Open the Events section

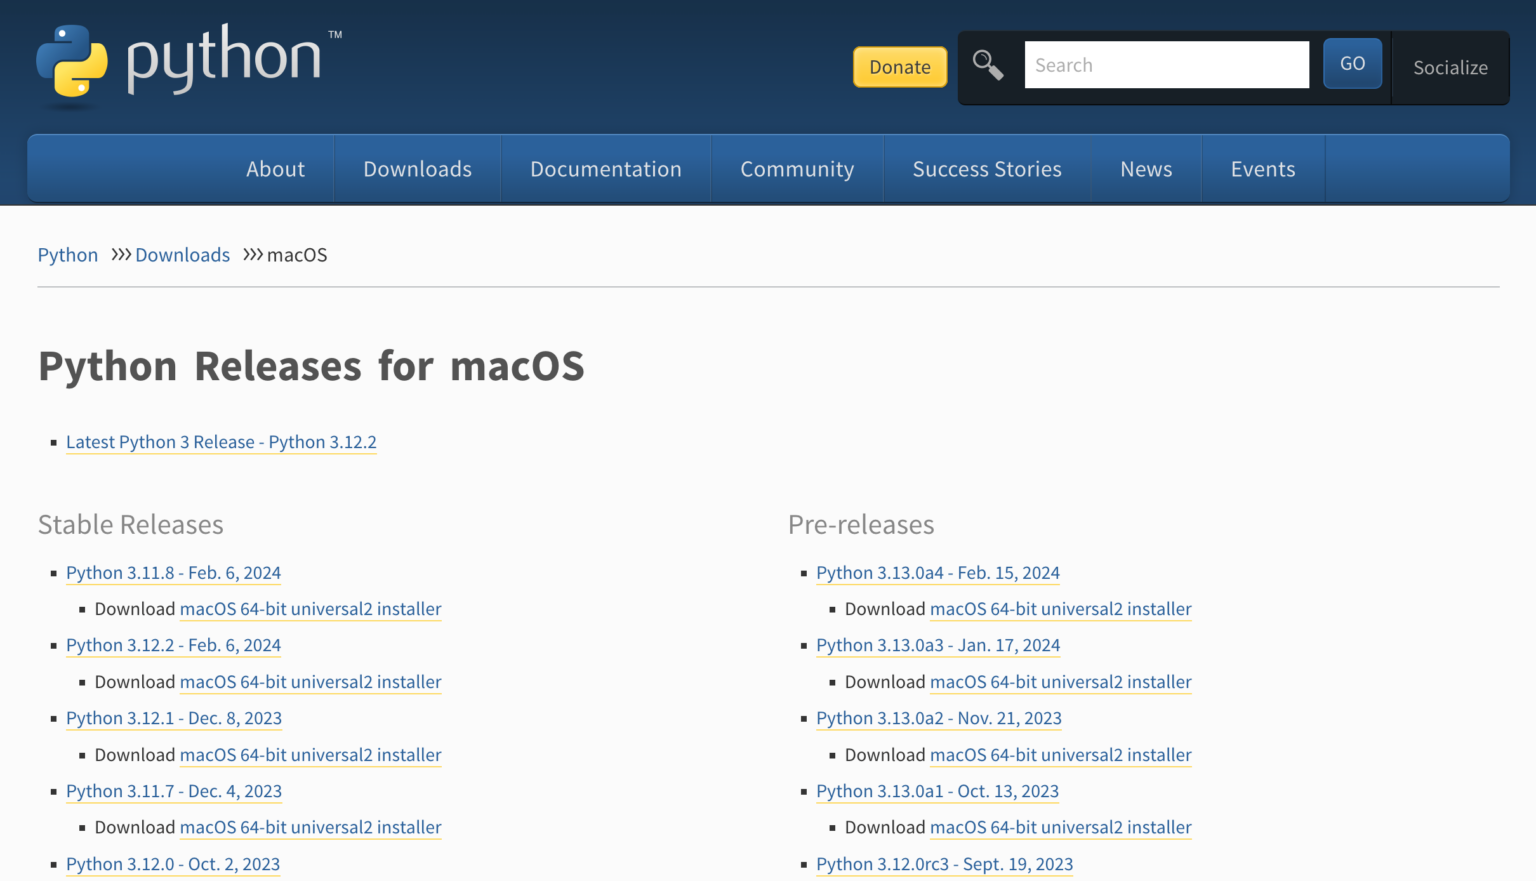point(1262,168)
